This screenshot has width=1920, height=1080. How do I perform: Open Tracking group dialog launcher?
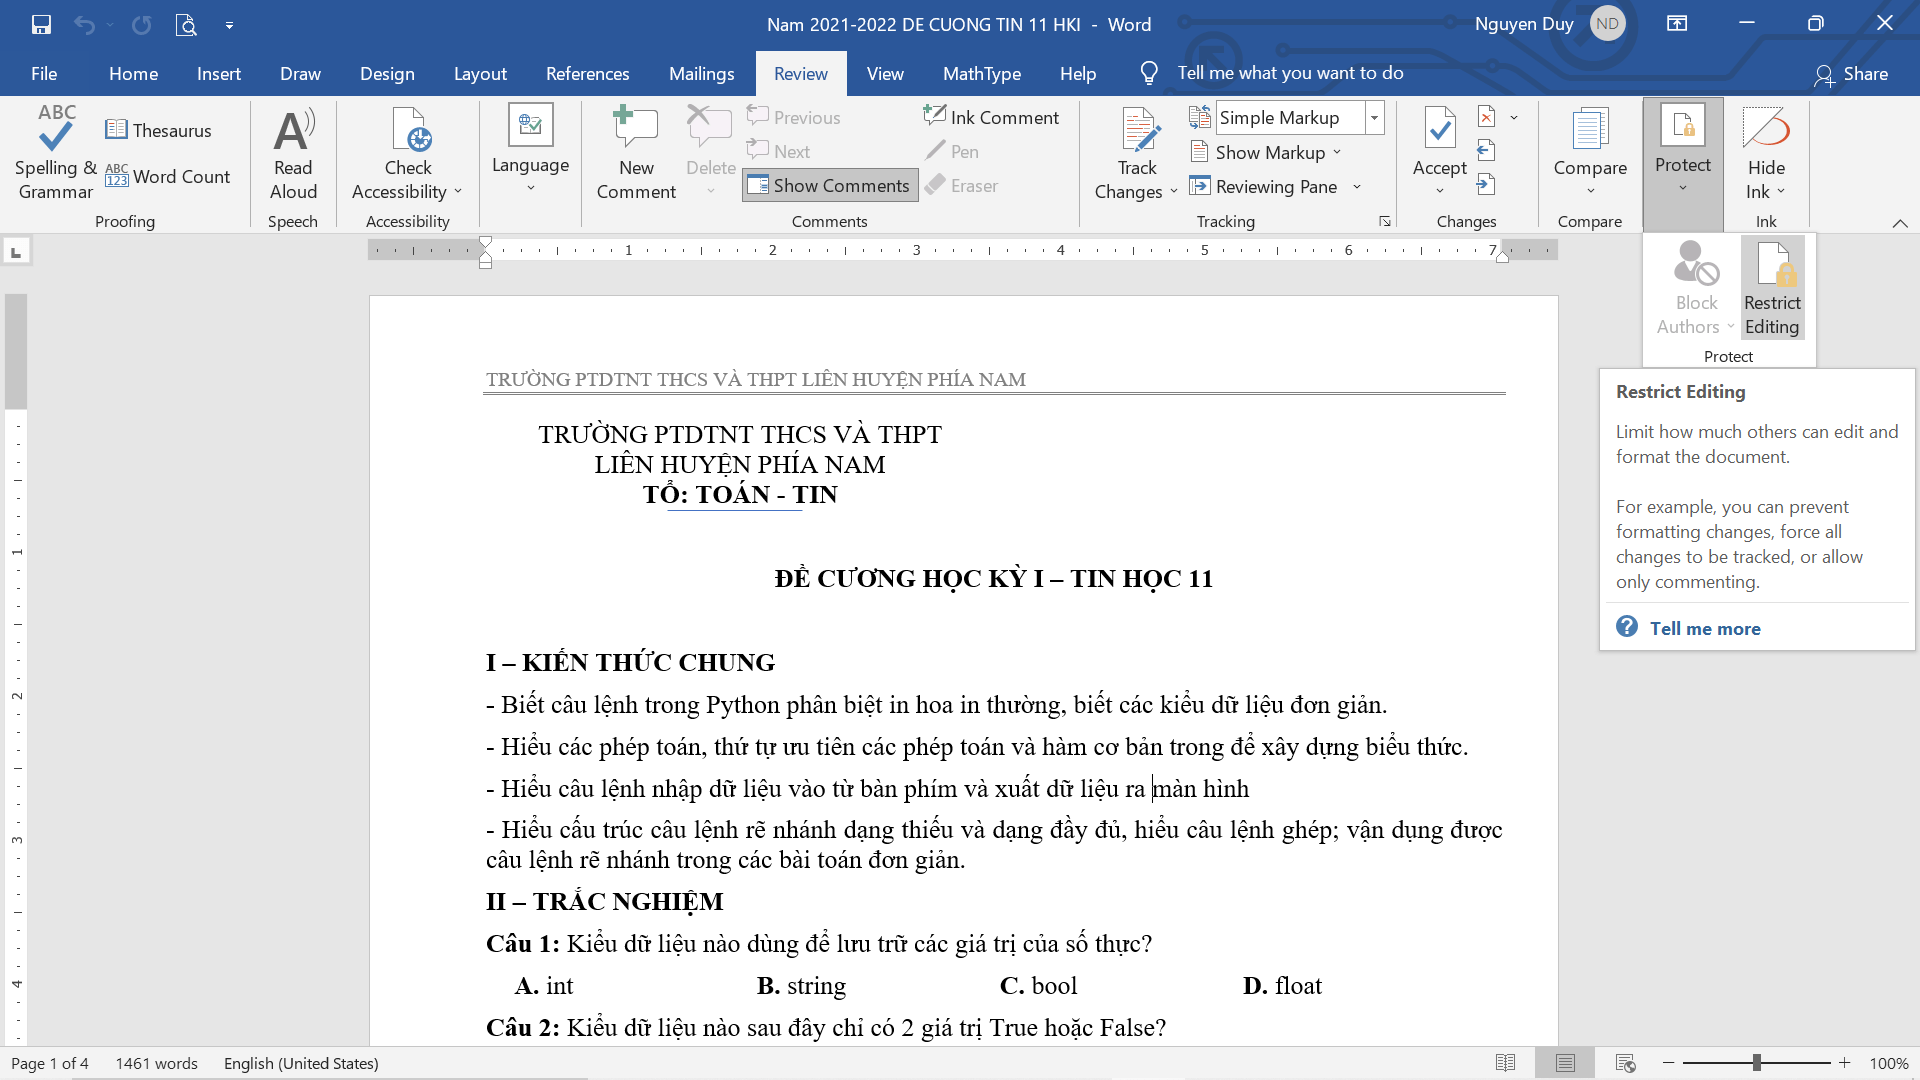pos(1385,222)
